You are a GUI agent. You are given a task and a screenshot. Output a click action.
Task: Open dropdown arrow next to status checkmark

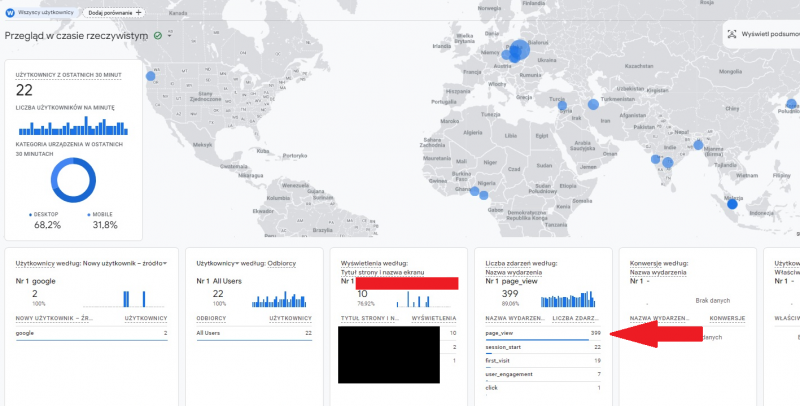pyautogui.click(x=169, y=35)
